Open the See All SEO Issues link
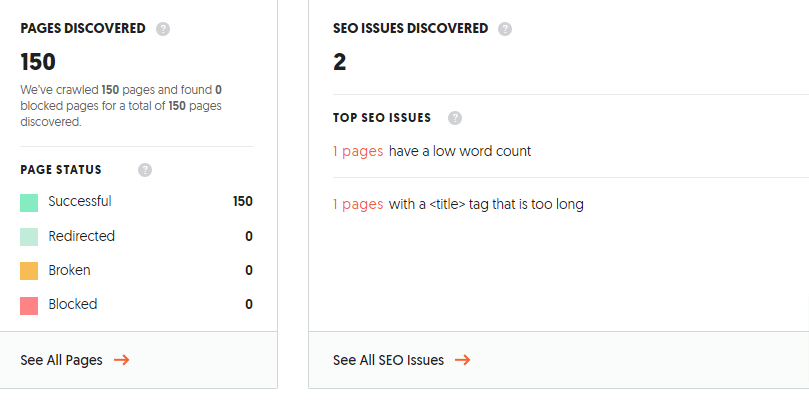The image size is (809, 401). (388, 360)
